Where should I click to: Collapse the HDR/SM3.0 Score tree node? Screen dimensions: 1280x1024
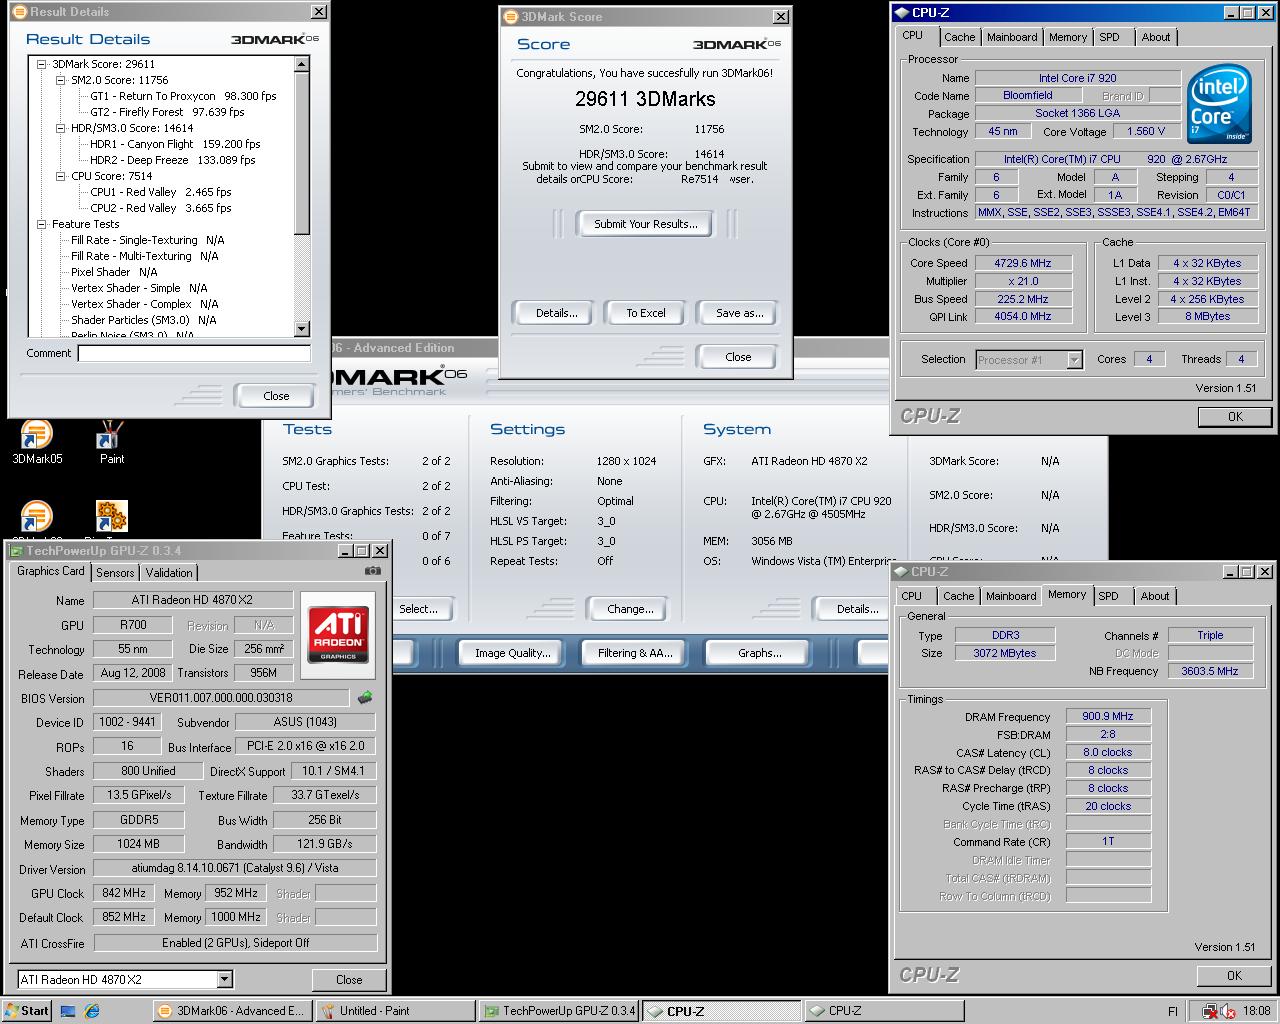click(61, 128)
